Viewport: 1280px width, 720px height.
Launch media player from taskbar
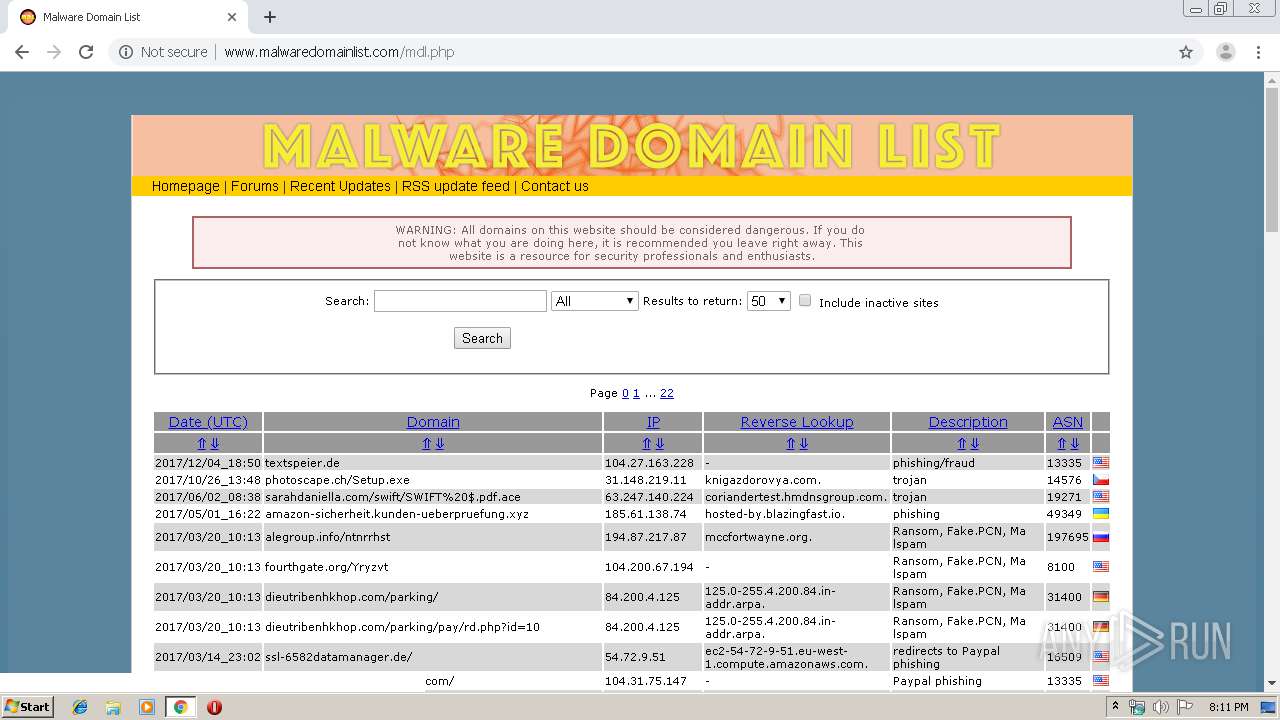pos(147,707)
